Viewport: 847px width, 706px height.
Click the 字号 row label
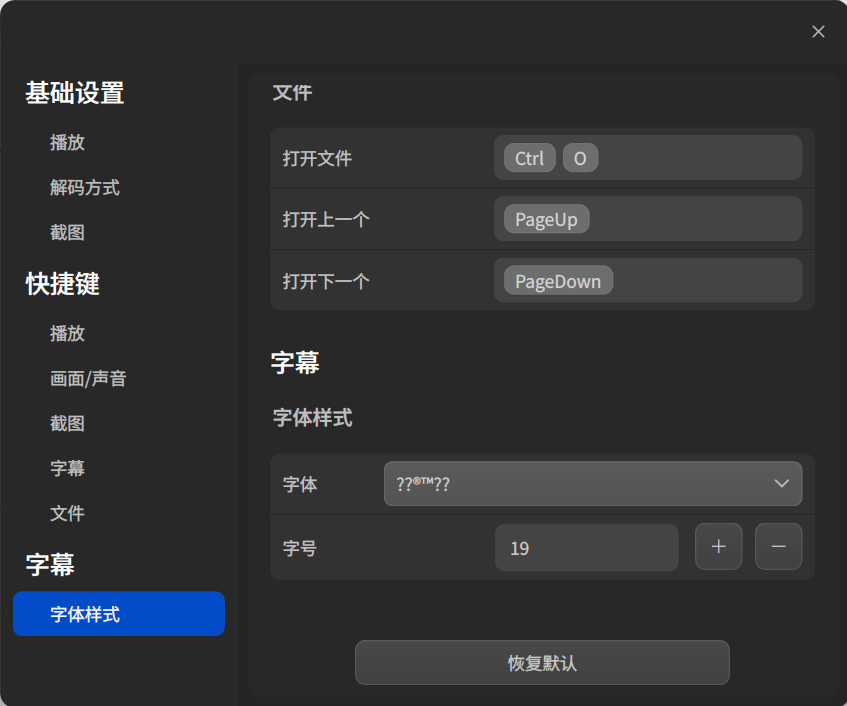300,548
